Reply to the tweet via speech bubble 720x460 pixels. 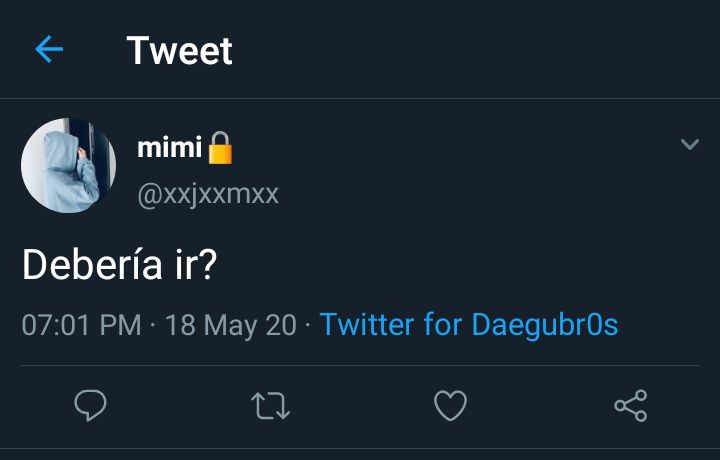pyautogui.click(x=90, y=405)
